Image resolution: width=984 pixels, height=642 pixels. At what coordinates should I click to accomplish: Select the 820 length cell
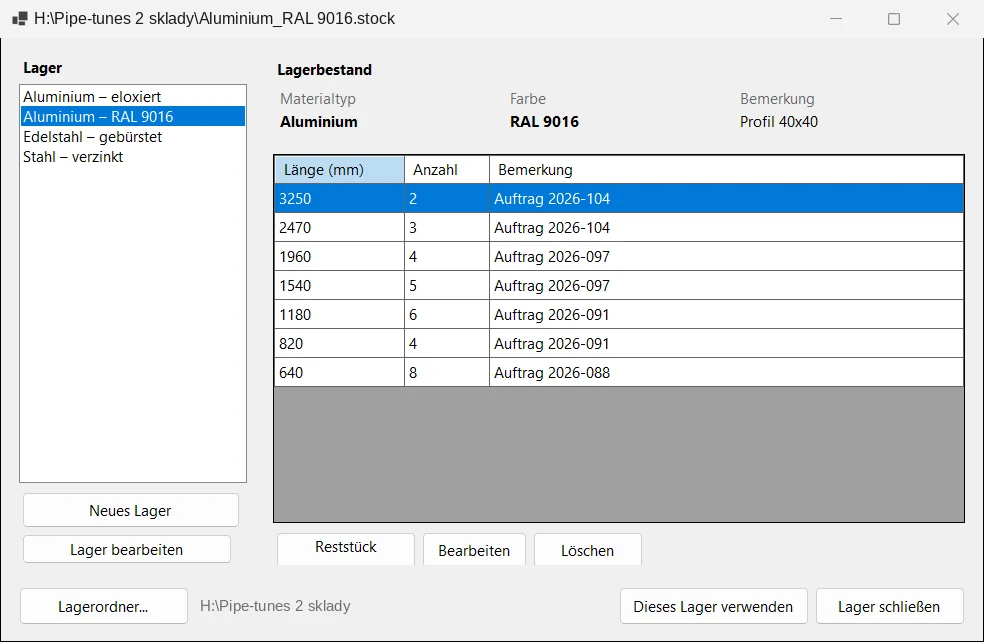pyautogui.click(x=340, y=343)
